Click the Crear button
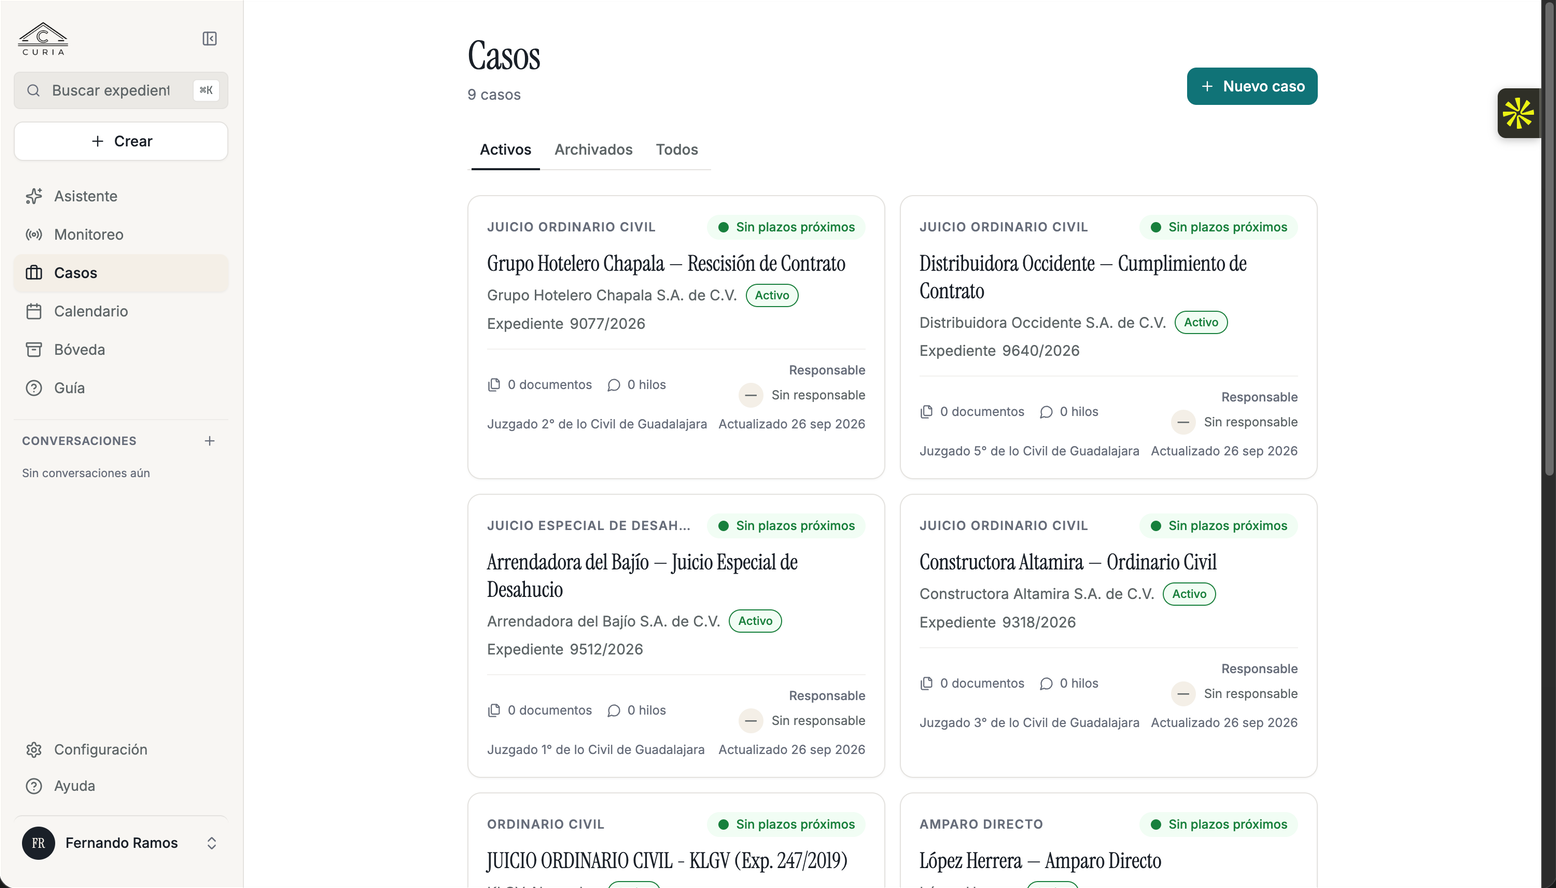The width and height of the screenshot is (1556, 888). coord(121,141)
